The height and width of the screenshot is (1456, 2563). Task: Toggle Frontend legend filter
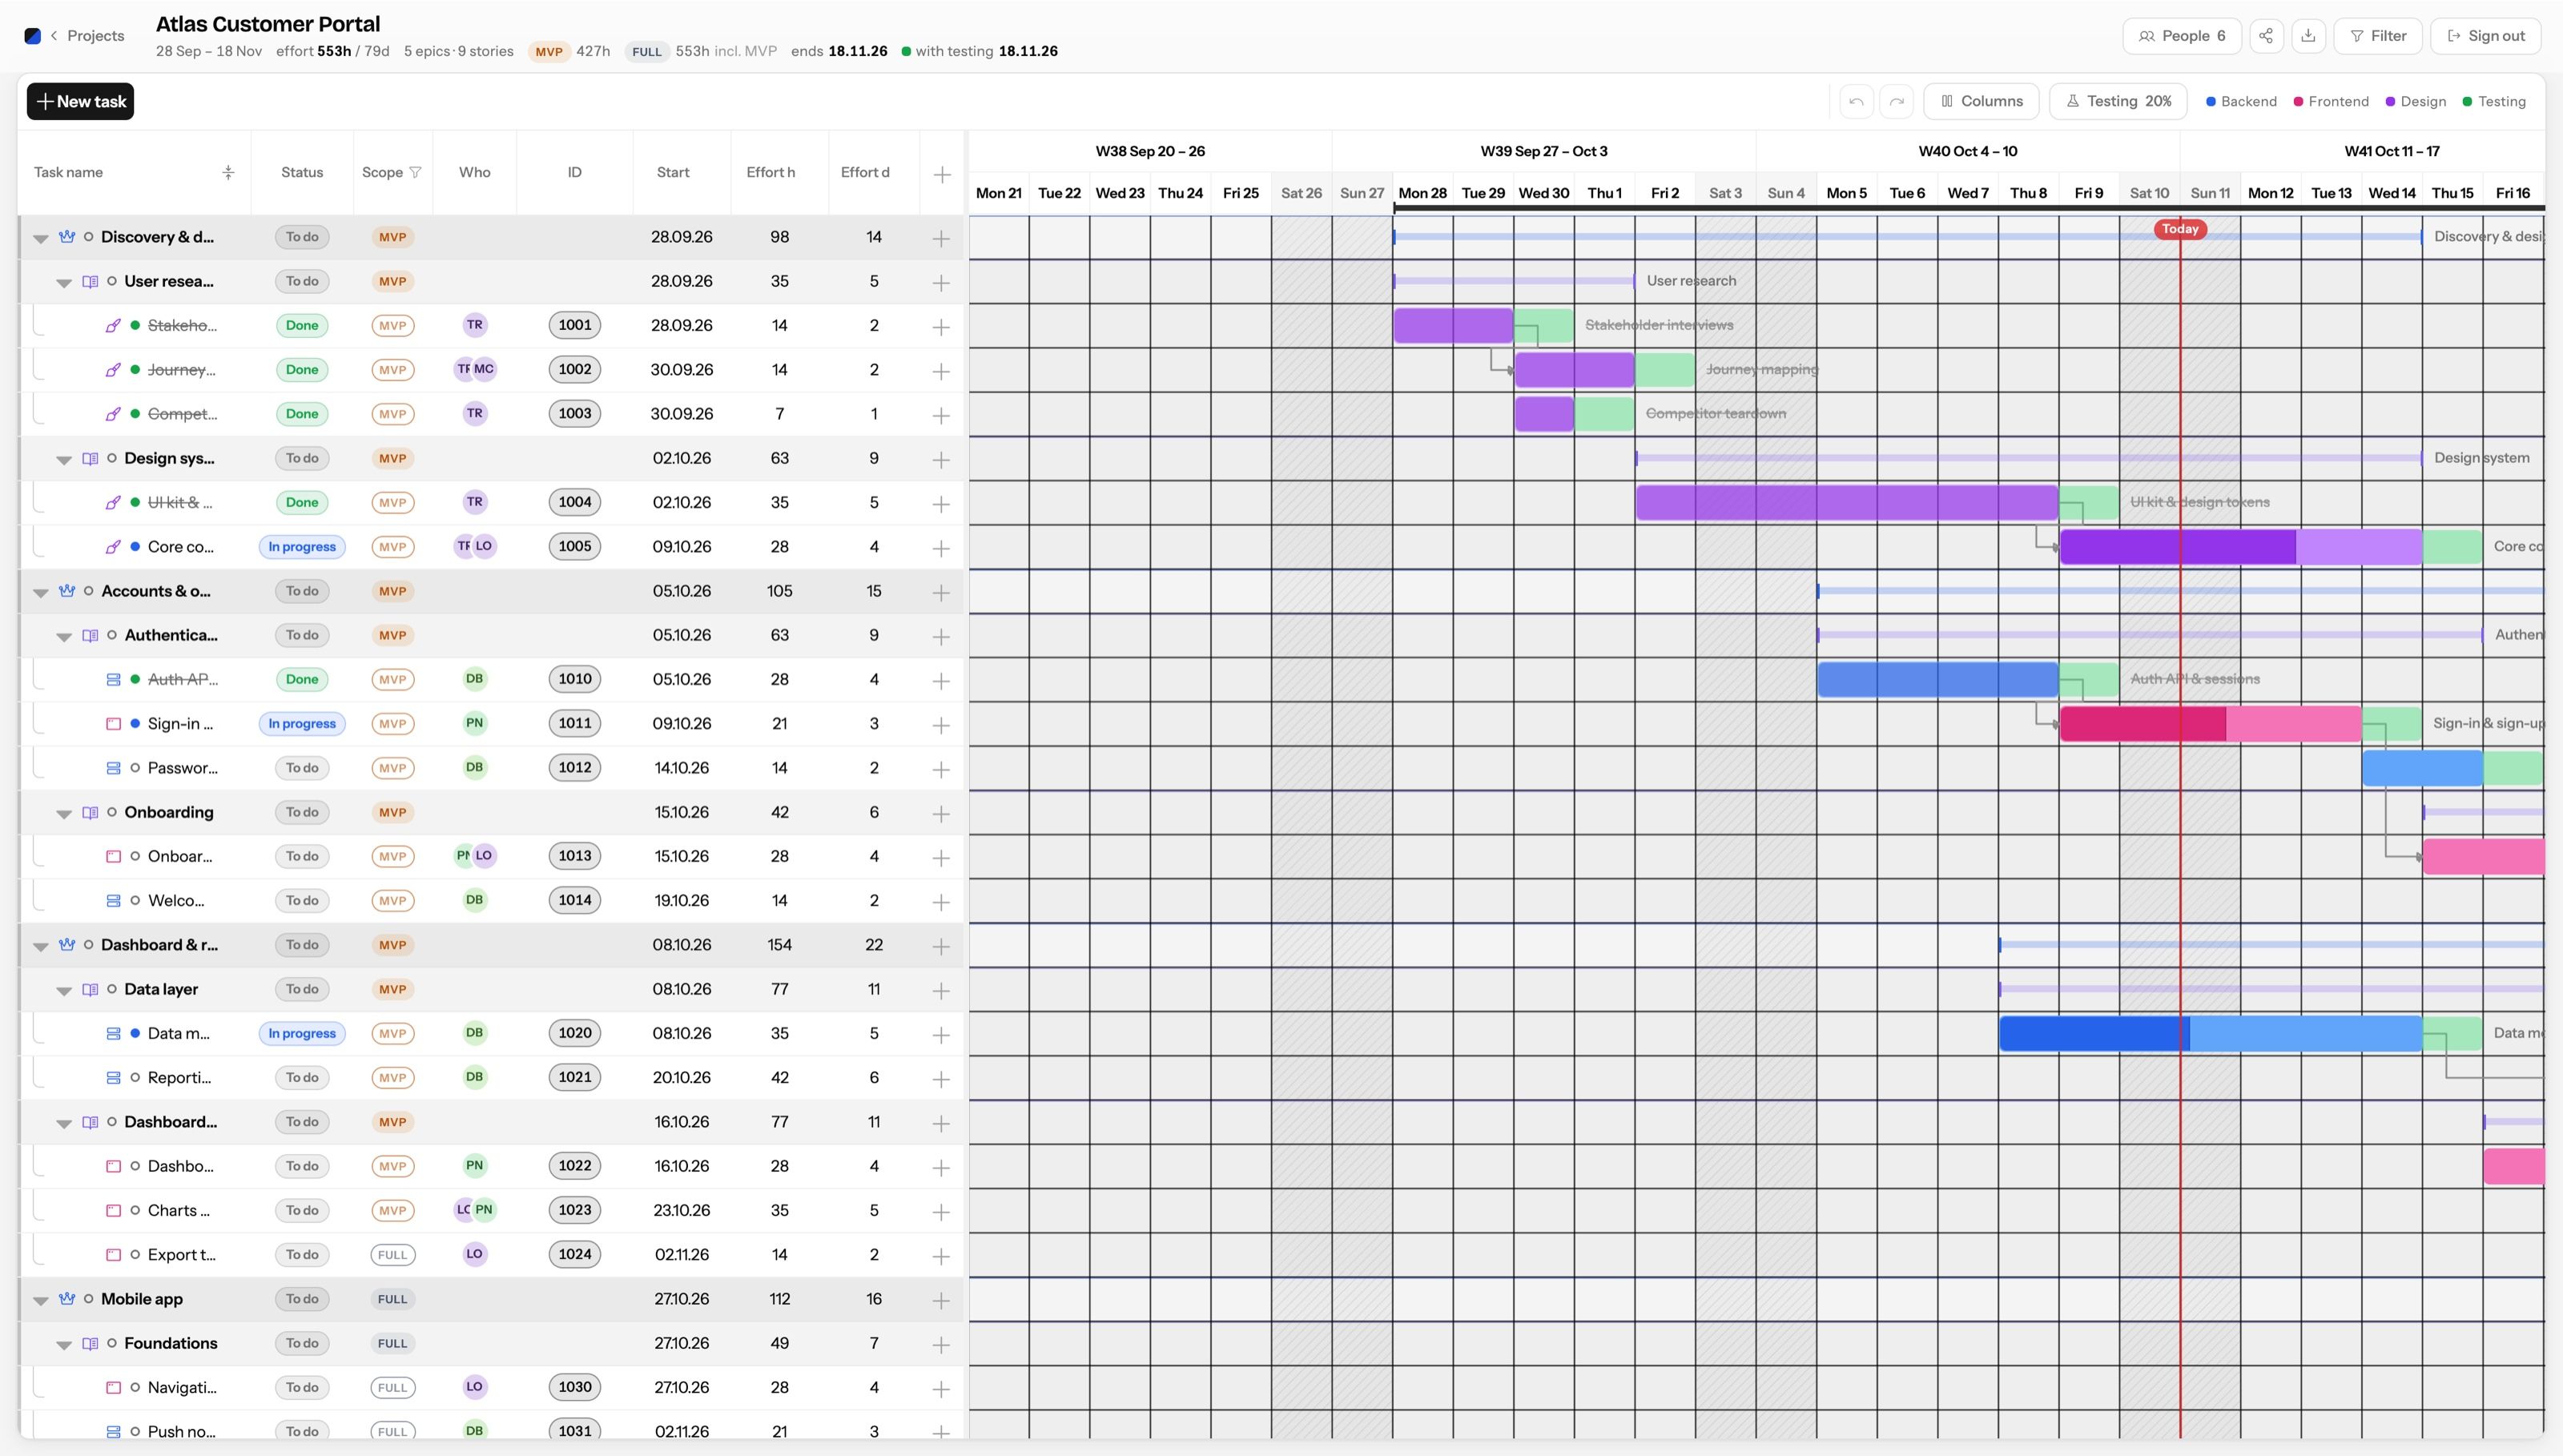[x=2331, y=101]
